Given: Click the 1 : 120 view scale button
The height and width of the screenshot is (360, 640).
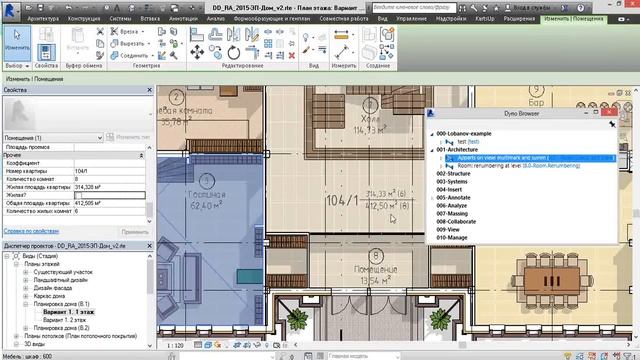Looking at the screenshot, I should pyautogui.click(x=176, y=345).
